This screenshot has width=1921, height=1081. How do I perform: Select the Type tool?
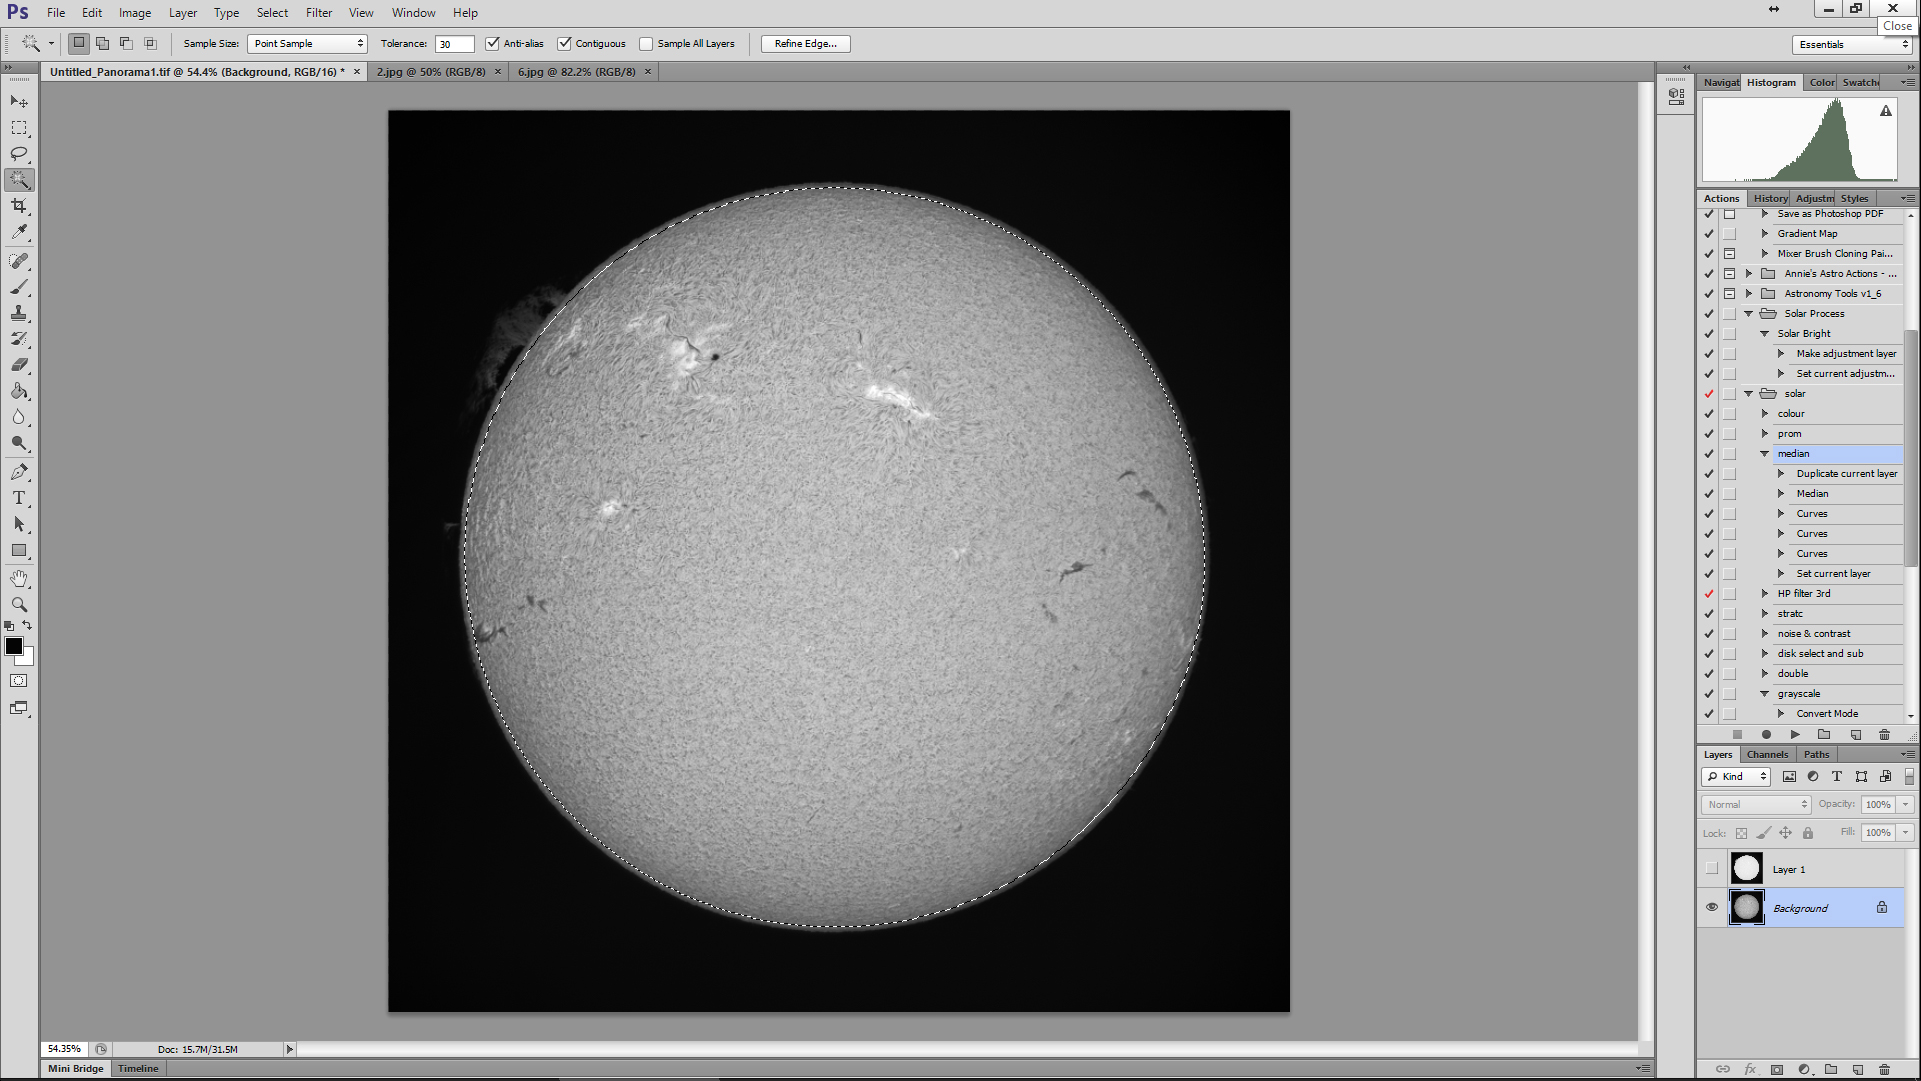[x=19, y=498]
